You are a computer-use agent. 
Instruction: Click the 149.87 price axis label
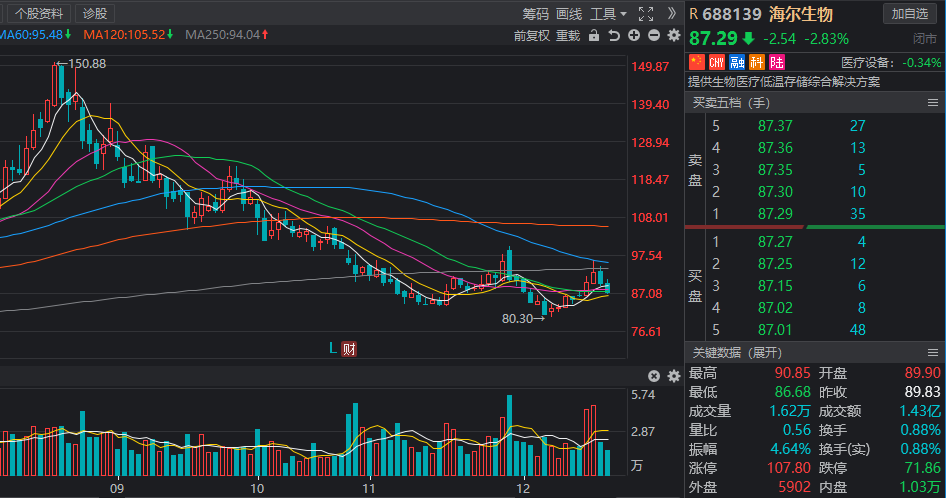click(x=650, y=66)
